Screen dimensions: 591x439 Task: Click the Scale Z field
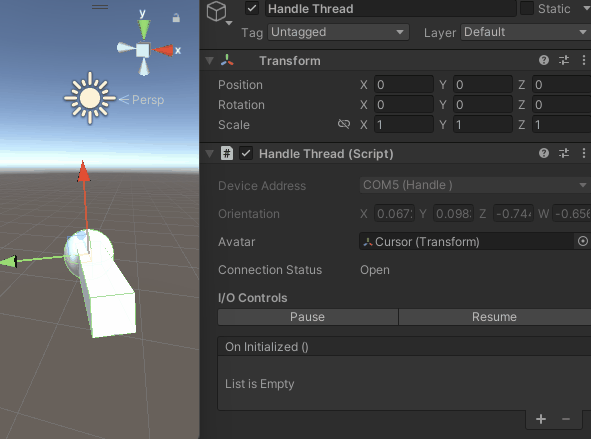(x=561, y=124)
